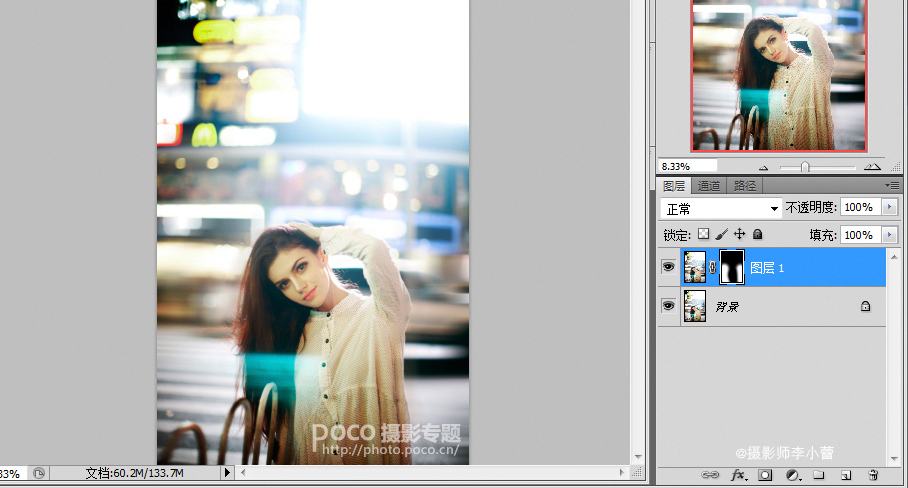
Task: Click layers list scroll up arrow
Action: click(x=894, y=256)
